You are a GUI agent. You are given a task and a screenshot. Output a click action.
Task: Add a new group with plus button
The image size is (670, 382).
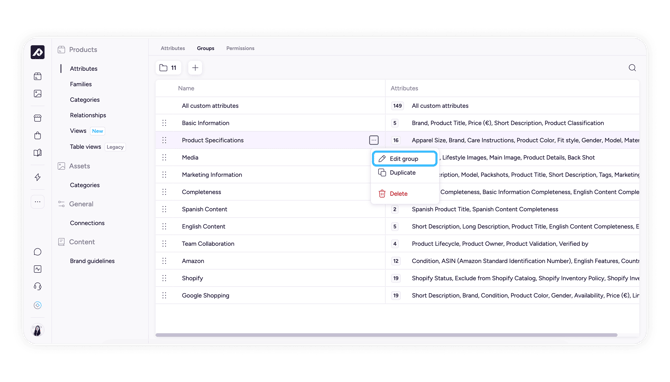195,68
